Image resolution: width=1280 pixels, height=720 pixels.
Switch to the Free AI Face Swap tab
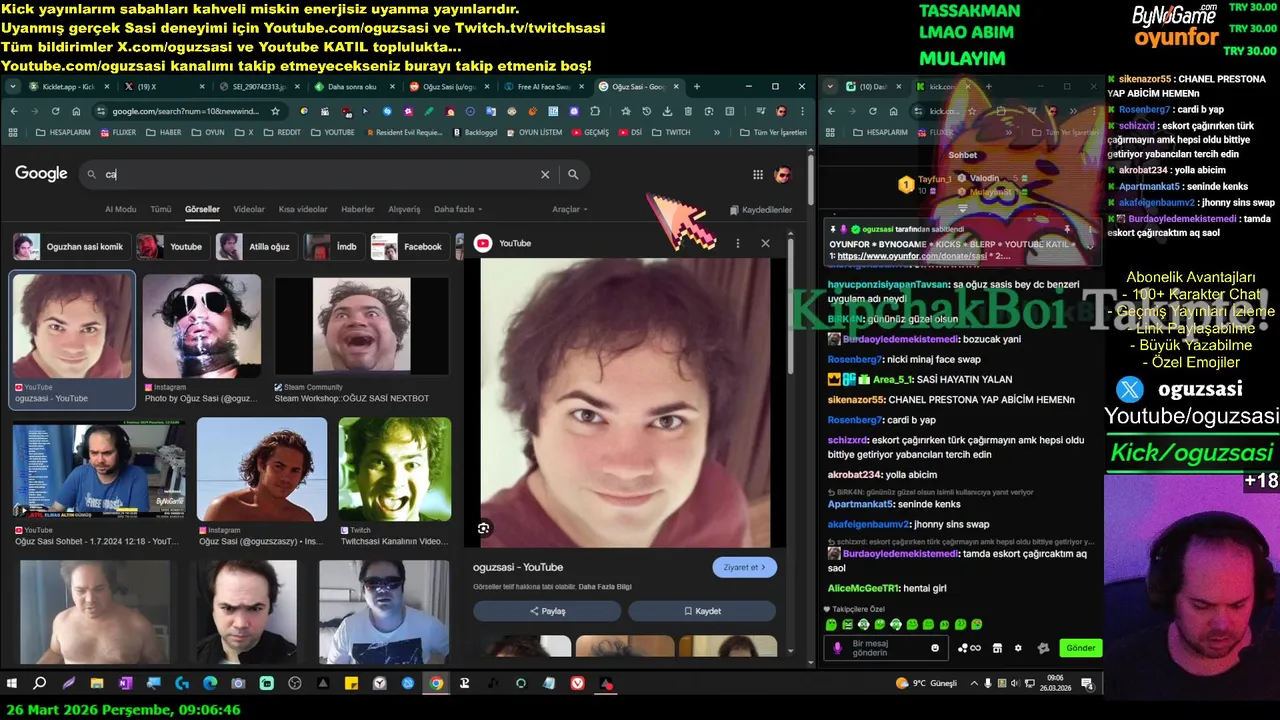(x=542, y=87)
